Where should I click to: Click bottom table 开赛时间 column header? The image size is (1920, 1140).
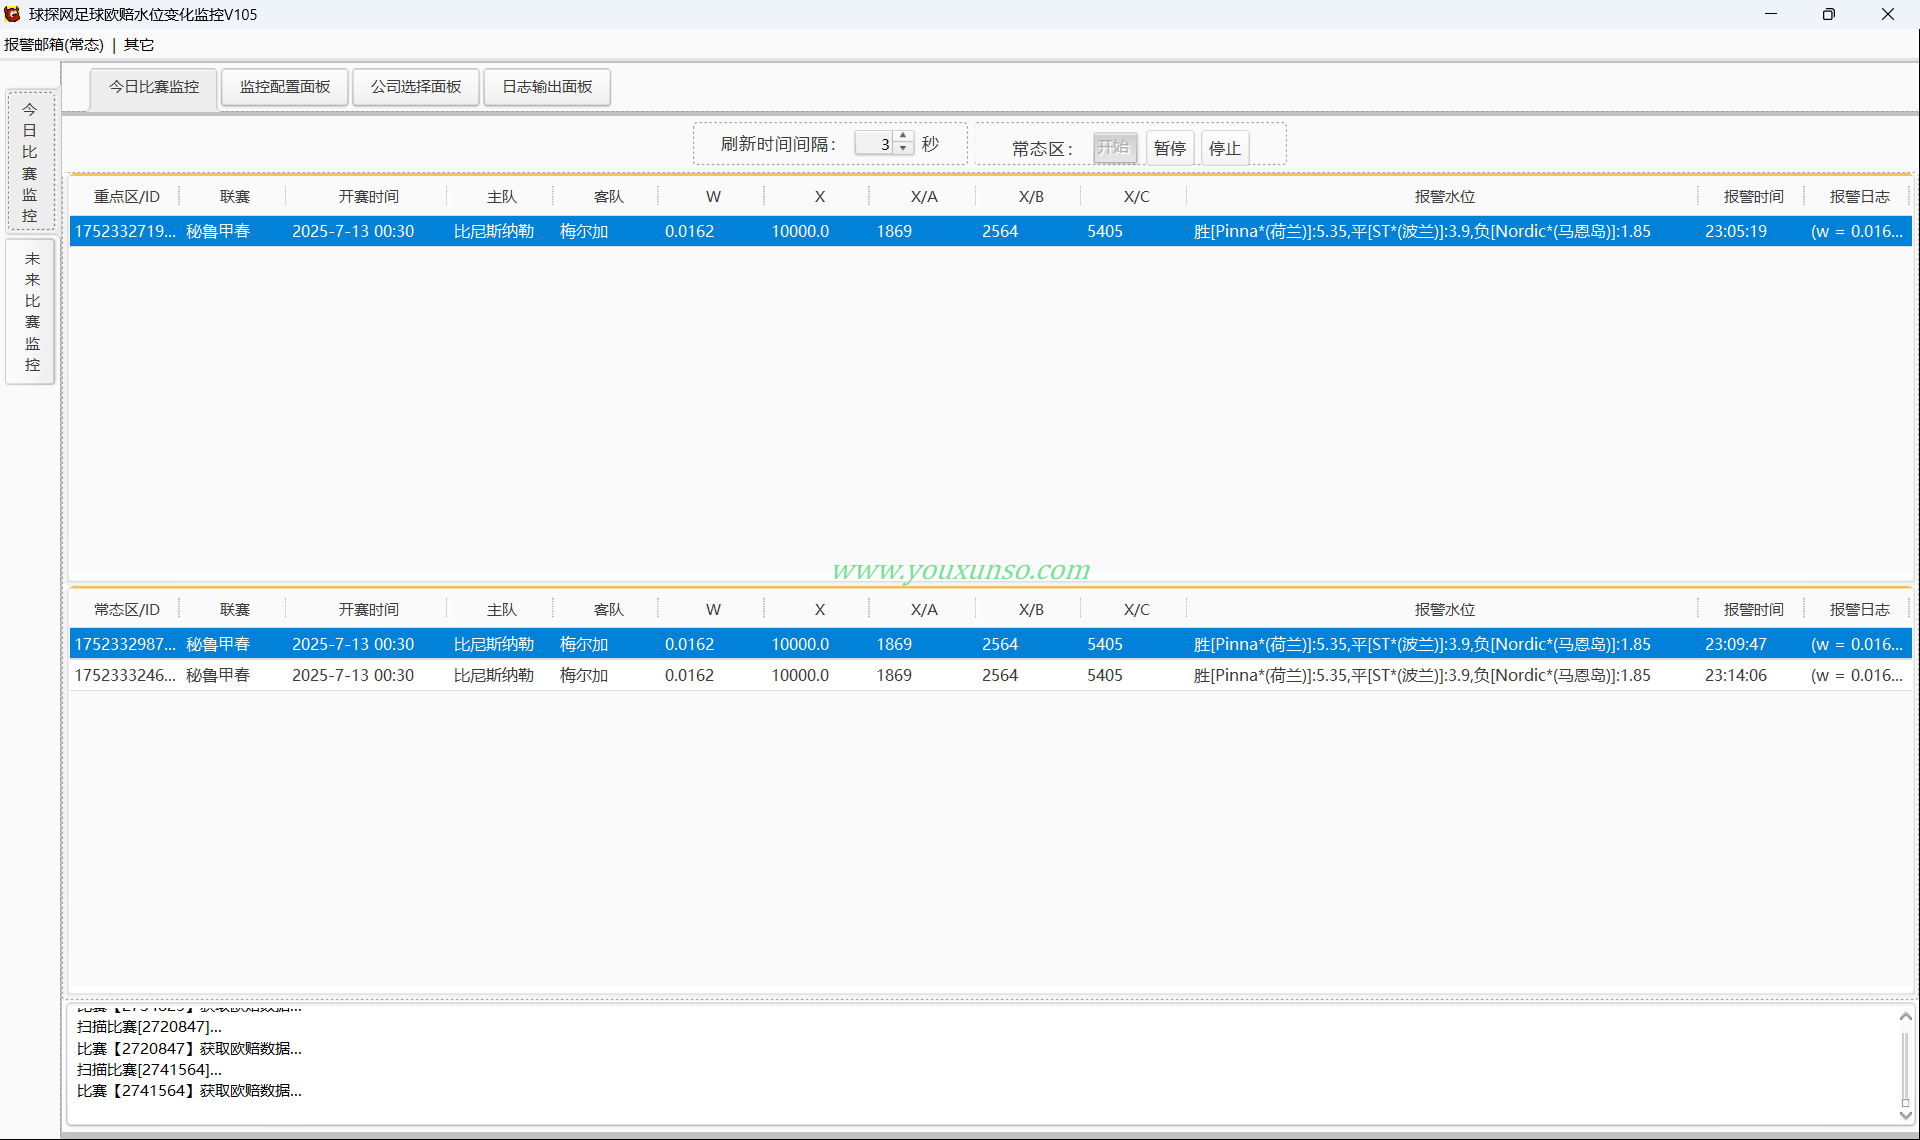(x=367, y=610)
